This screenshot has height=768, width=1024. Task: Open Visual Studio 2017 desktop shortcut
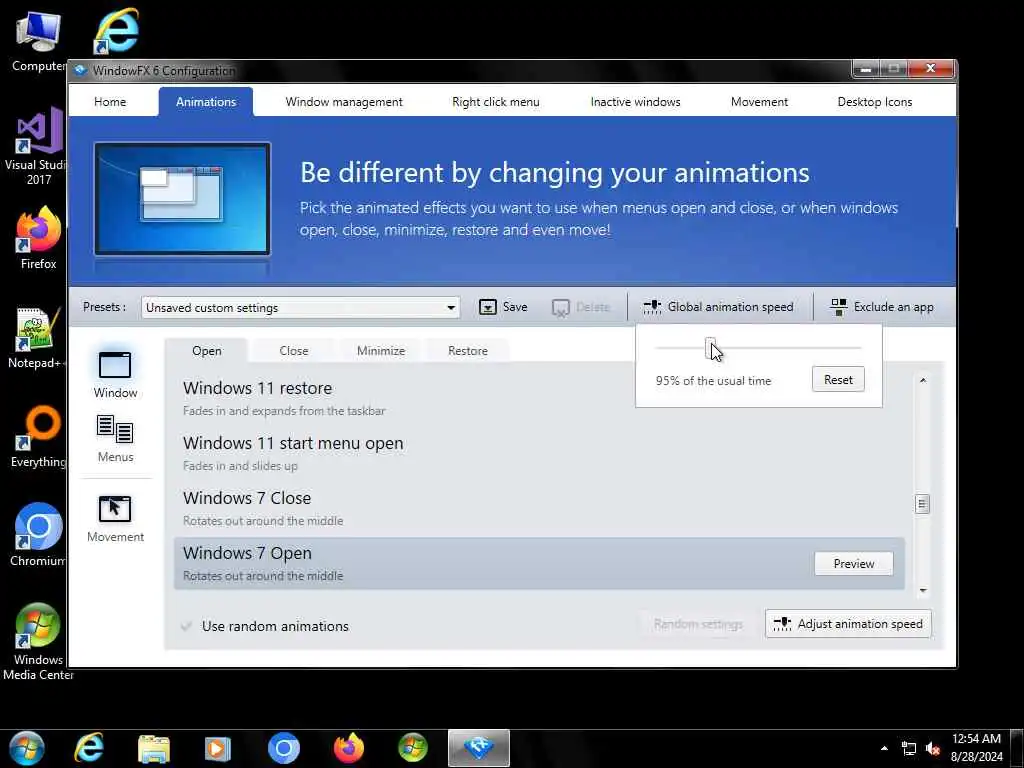tap(39, 146)
